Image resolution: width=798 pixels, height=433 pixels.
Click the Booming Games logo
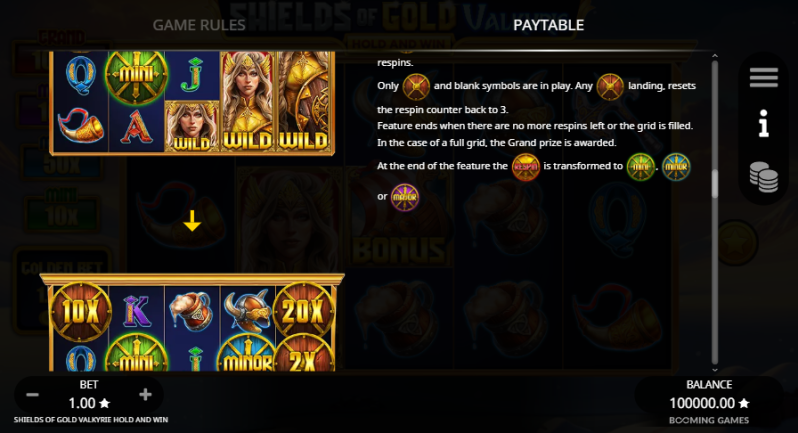pos(708,420)
